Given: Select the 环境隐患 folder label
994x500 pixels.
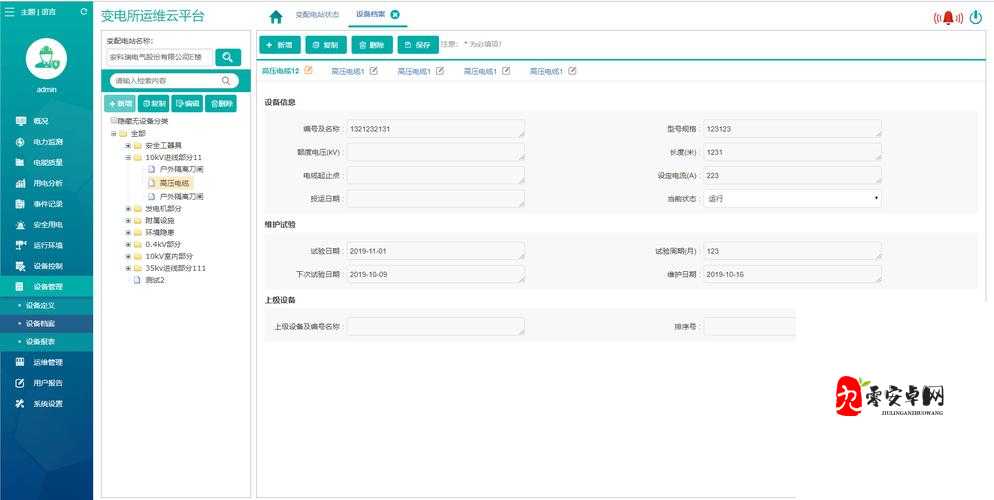Looking at the screenshot, I should pyautogui.click(x=160, y=233).
